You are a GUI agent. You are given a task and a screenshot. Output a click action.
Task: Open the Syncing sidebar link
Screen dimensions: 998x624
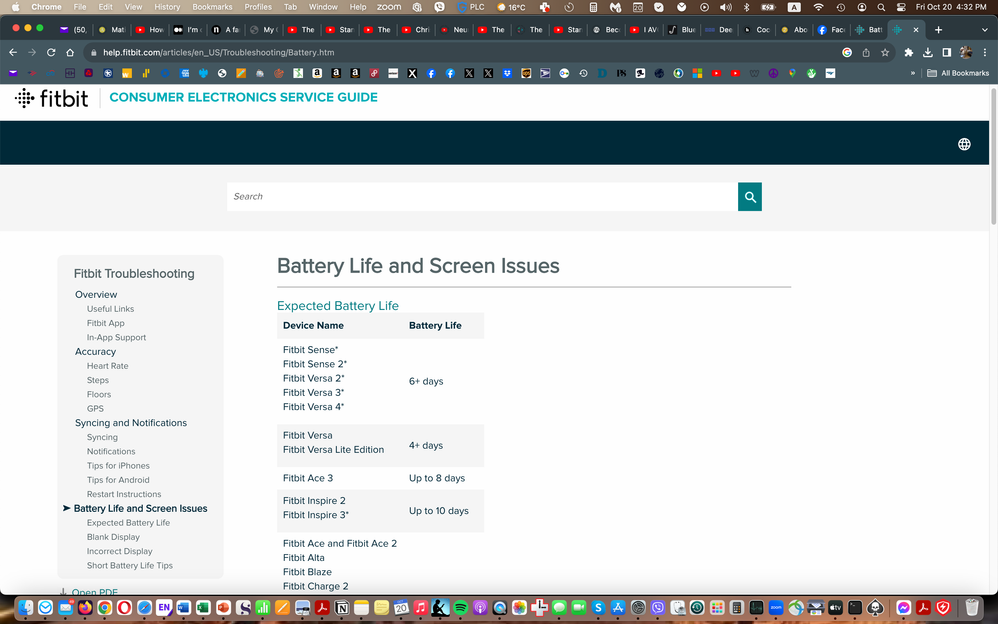pyautogui.click(x=102, y=437)
